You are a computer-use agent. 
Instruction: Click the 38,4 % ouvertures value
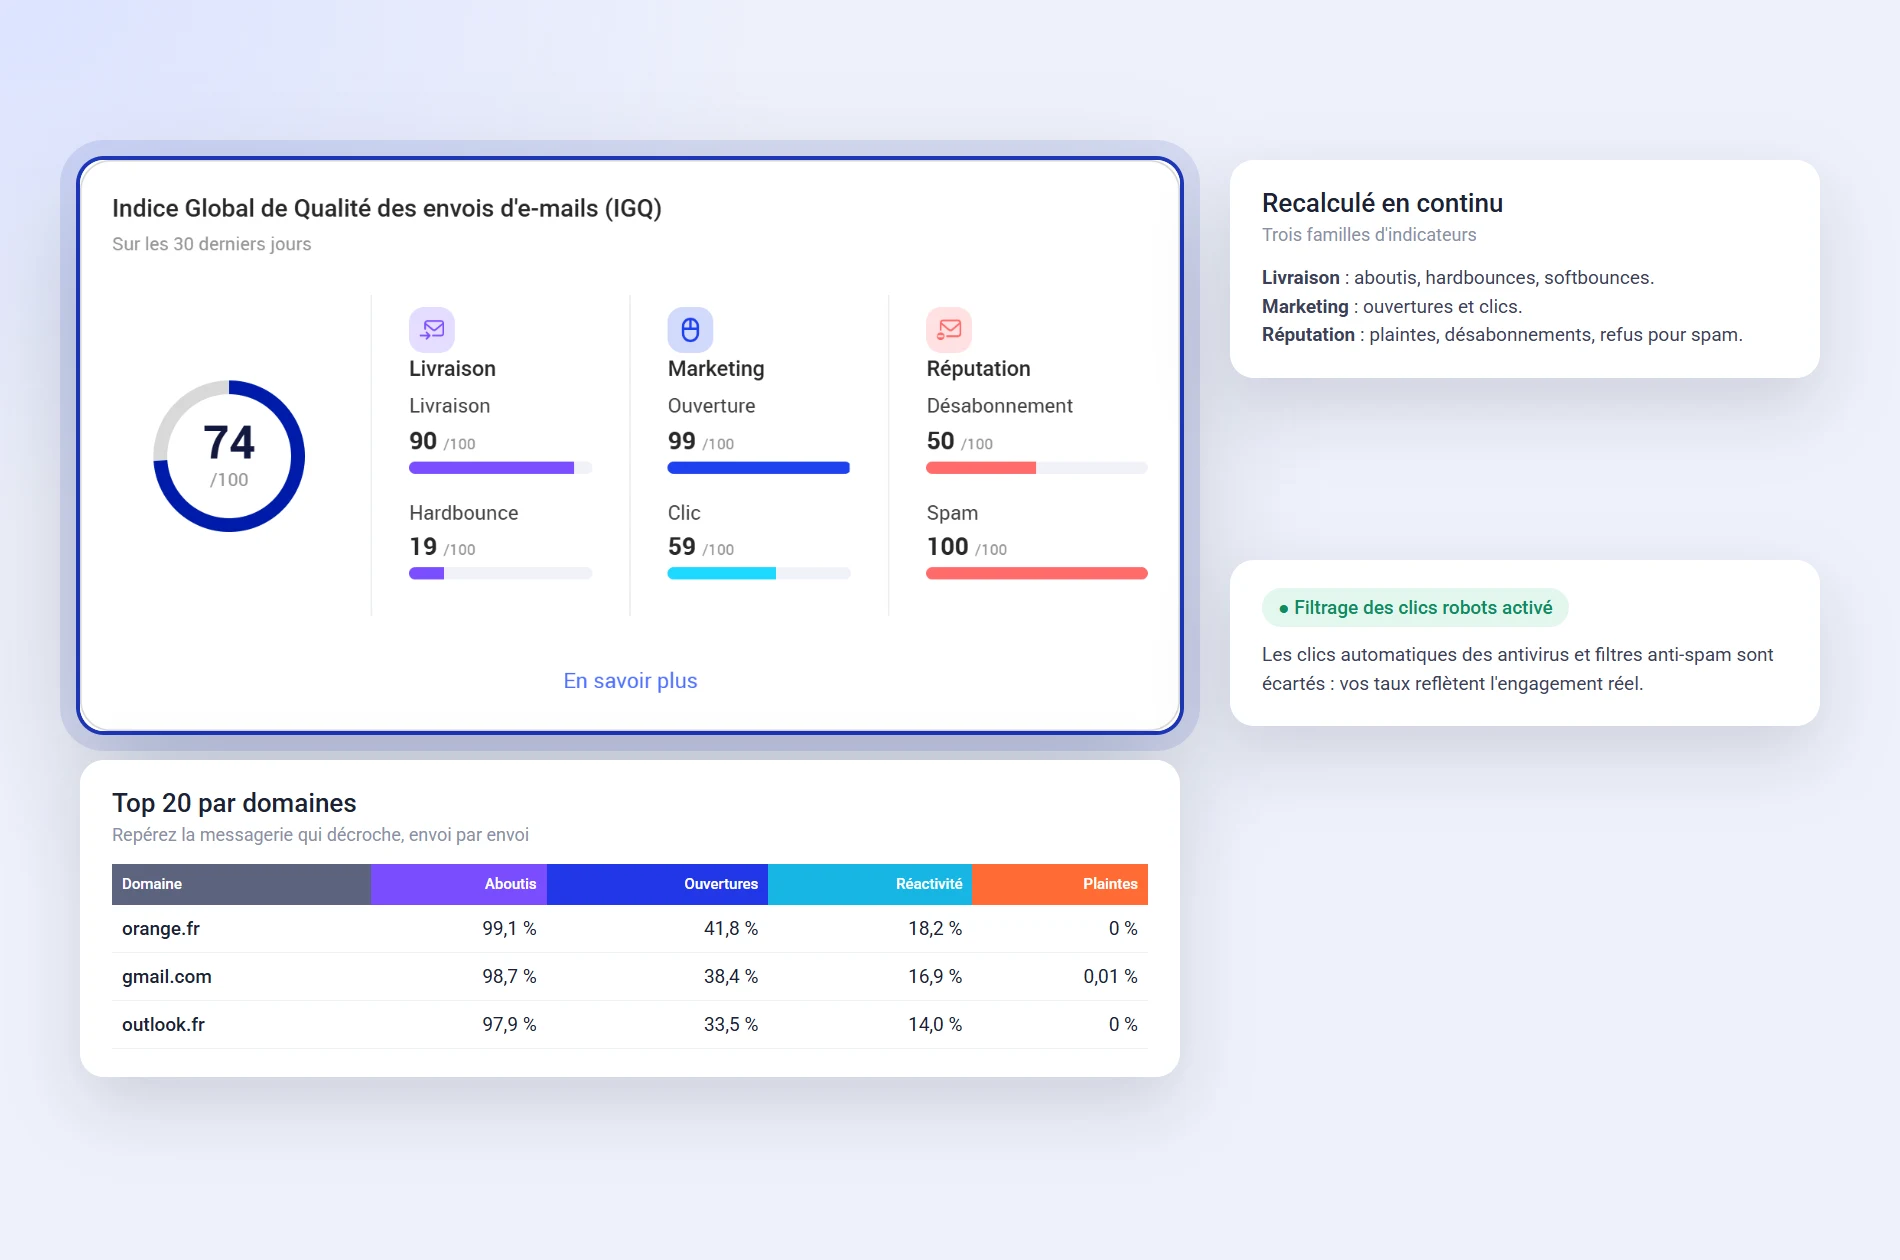coord(731,977)
